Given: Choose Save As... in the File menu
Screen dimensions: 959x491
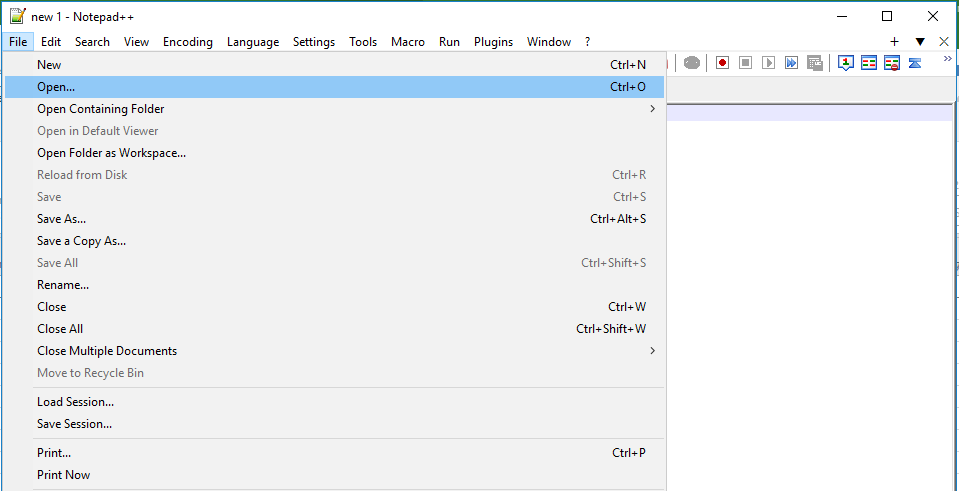Looking at the screenshot, I should 61,219.
